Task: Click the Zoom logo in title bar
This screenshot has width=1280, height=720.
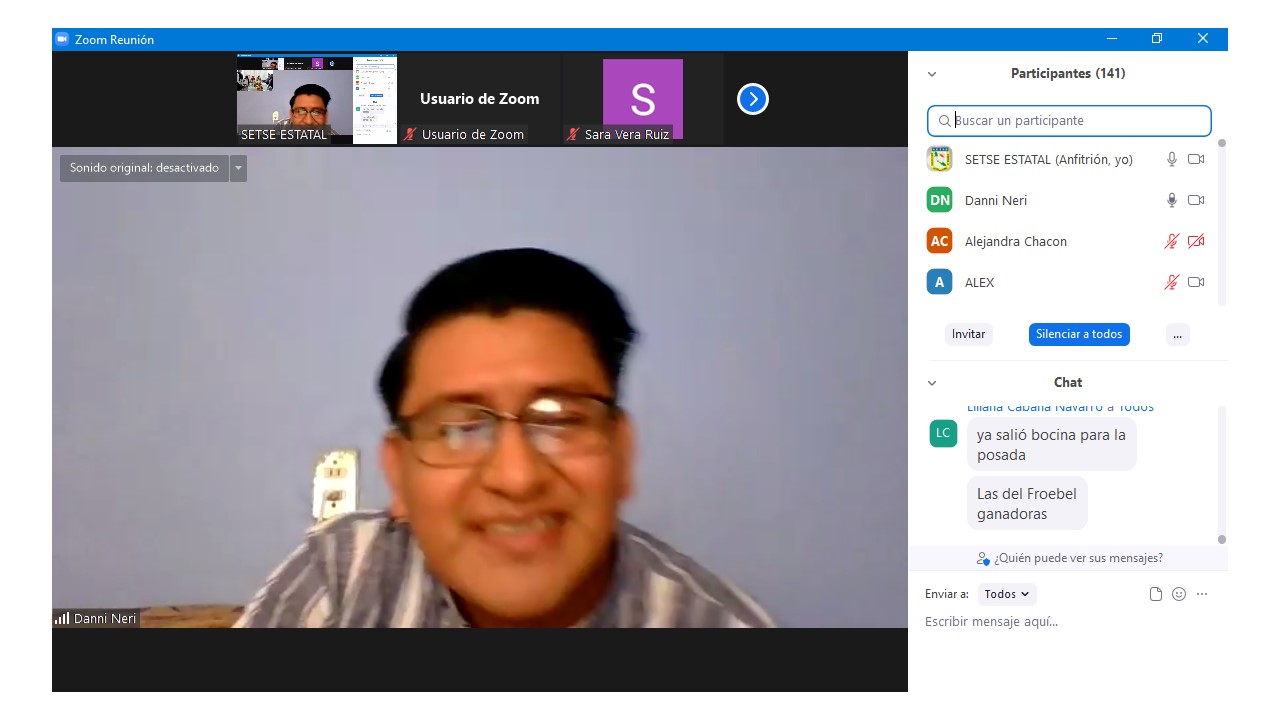Action: click(62, 39)
